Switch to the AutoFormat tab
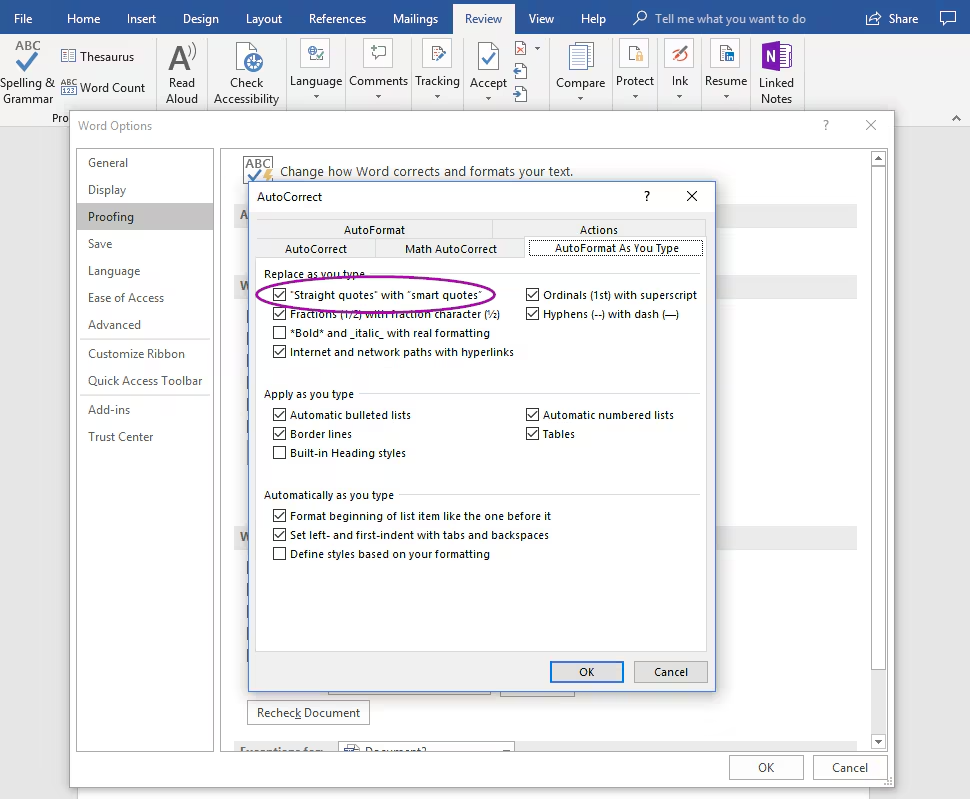970x799 pixels. [x=374, y=229]
